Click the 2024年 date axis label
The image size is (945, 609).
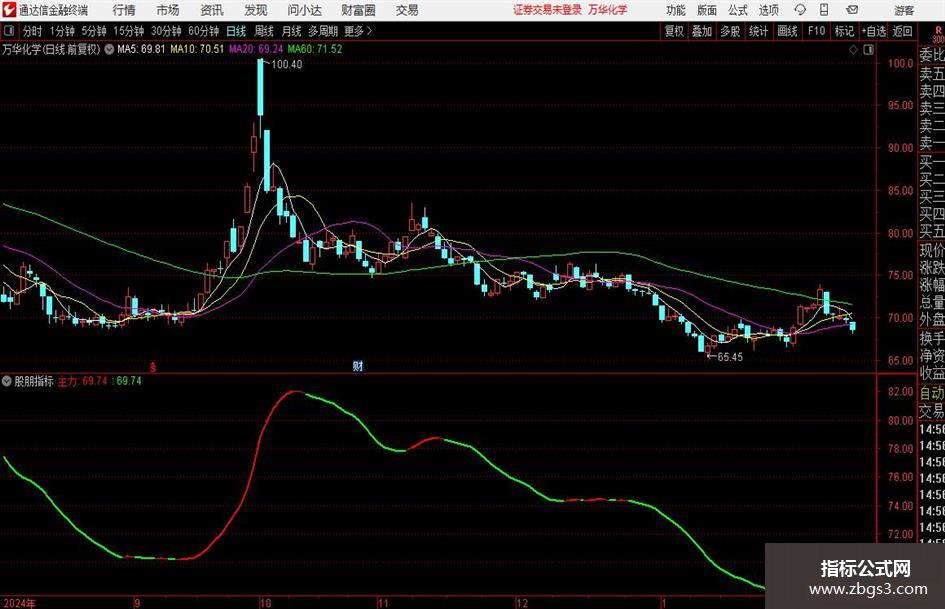[x=19, y=603]
